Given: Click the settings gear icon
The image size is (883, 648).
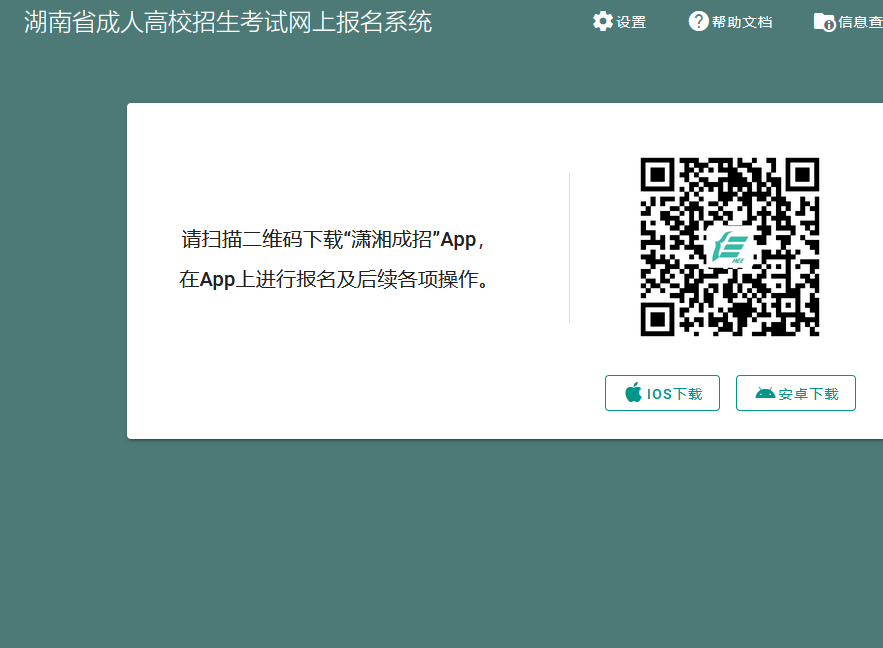Looking at the screenshot, I should pyautogui.click(x=603, y=21).
